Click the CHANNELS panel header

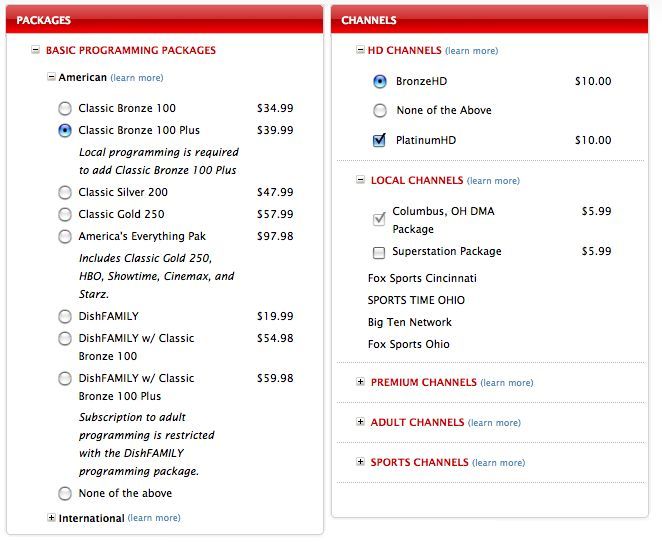coord(490,19)
